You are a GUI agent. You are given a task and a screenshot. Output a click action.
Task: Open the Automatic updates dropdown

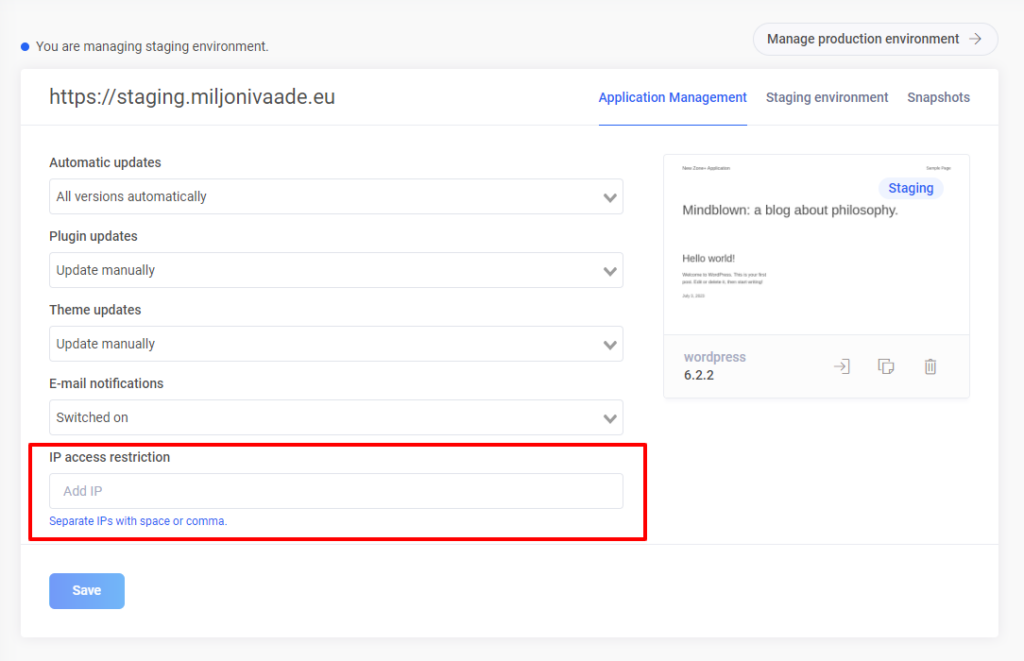point(335,197)
